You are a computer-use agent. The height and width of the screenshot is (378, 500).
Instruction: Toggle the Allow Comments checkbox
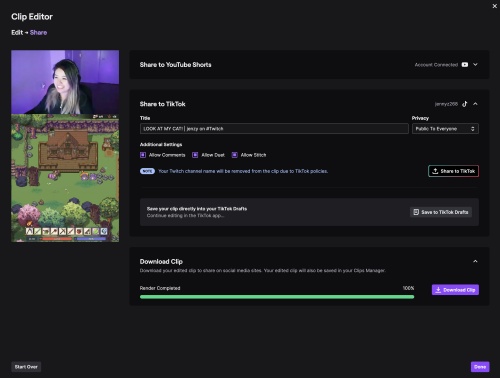pyautogui.click(x=143, y=155)
